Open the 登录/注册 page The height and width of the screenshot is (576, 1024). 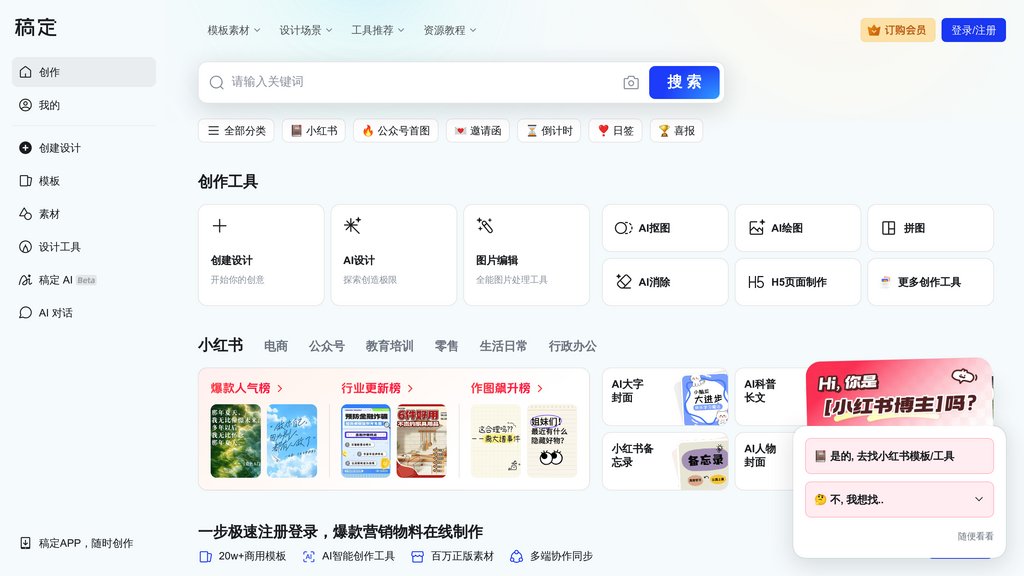pos(972,29)
